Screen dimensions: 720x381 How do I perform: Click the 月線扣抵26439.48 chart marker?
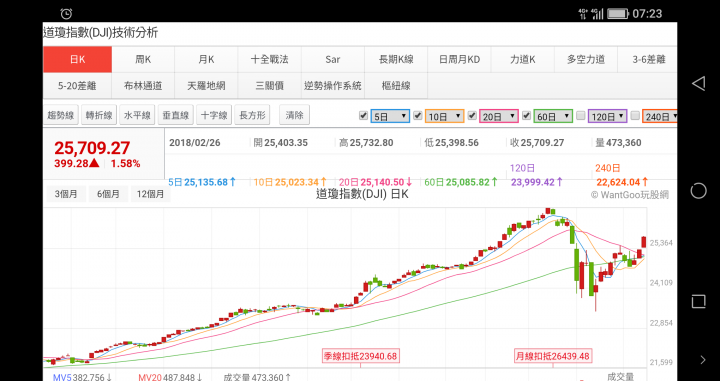click(x=552, y=356)
